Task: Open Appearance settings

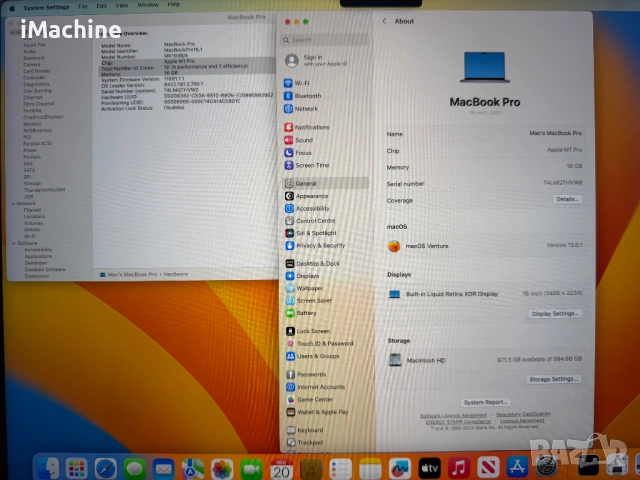Action: tap(307, 196)
